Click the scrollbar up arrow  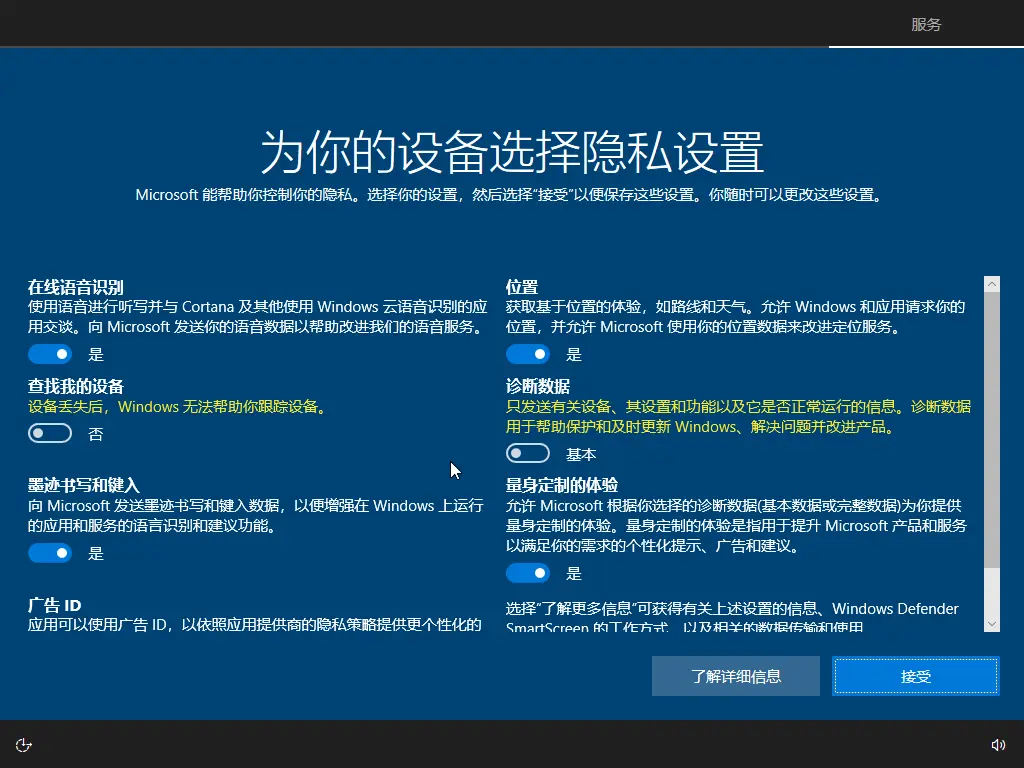992,283
